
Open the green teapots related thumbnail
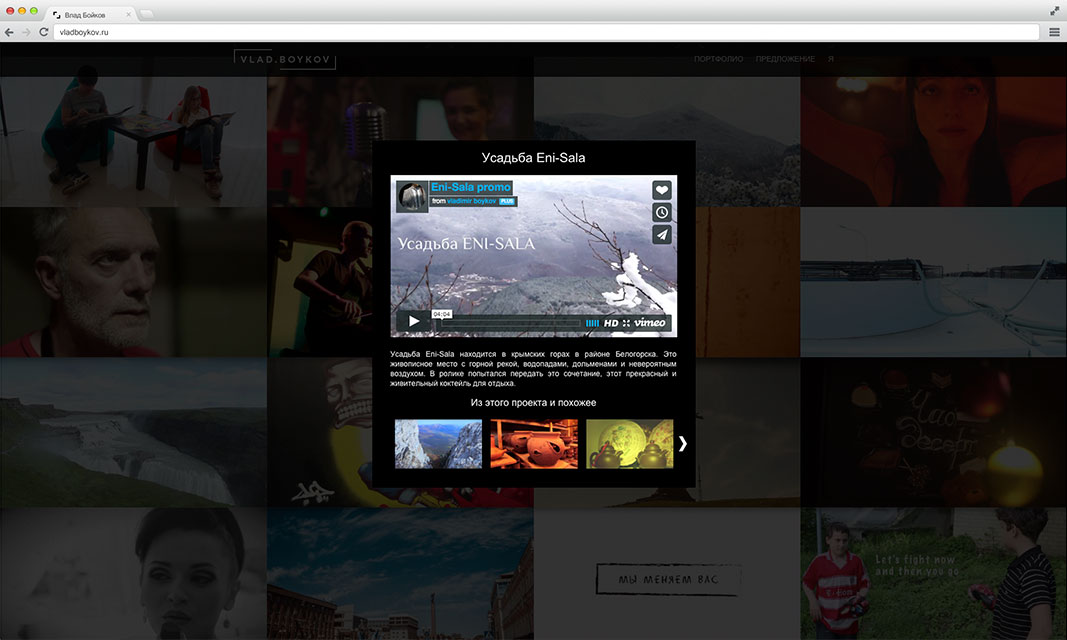[629, 444]
